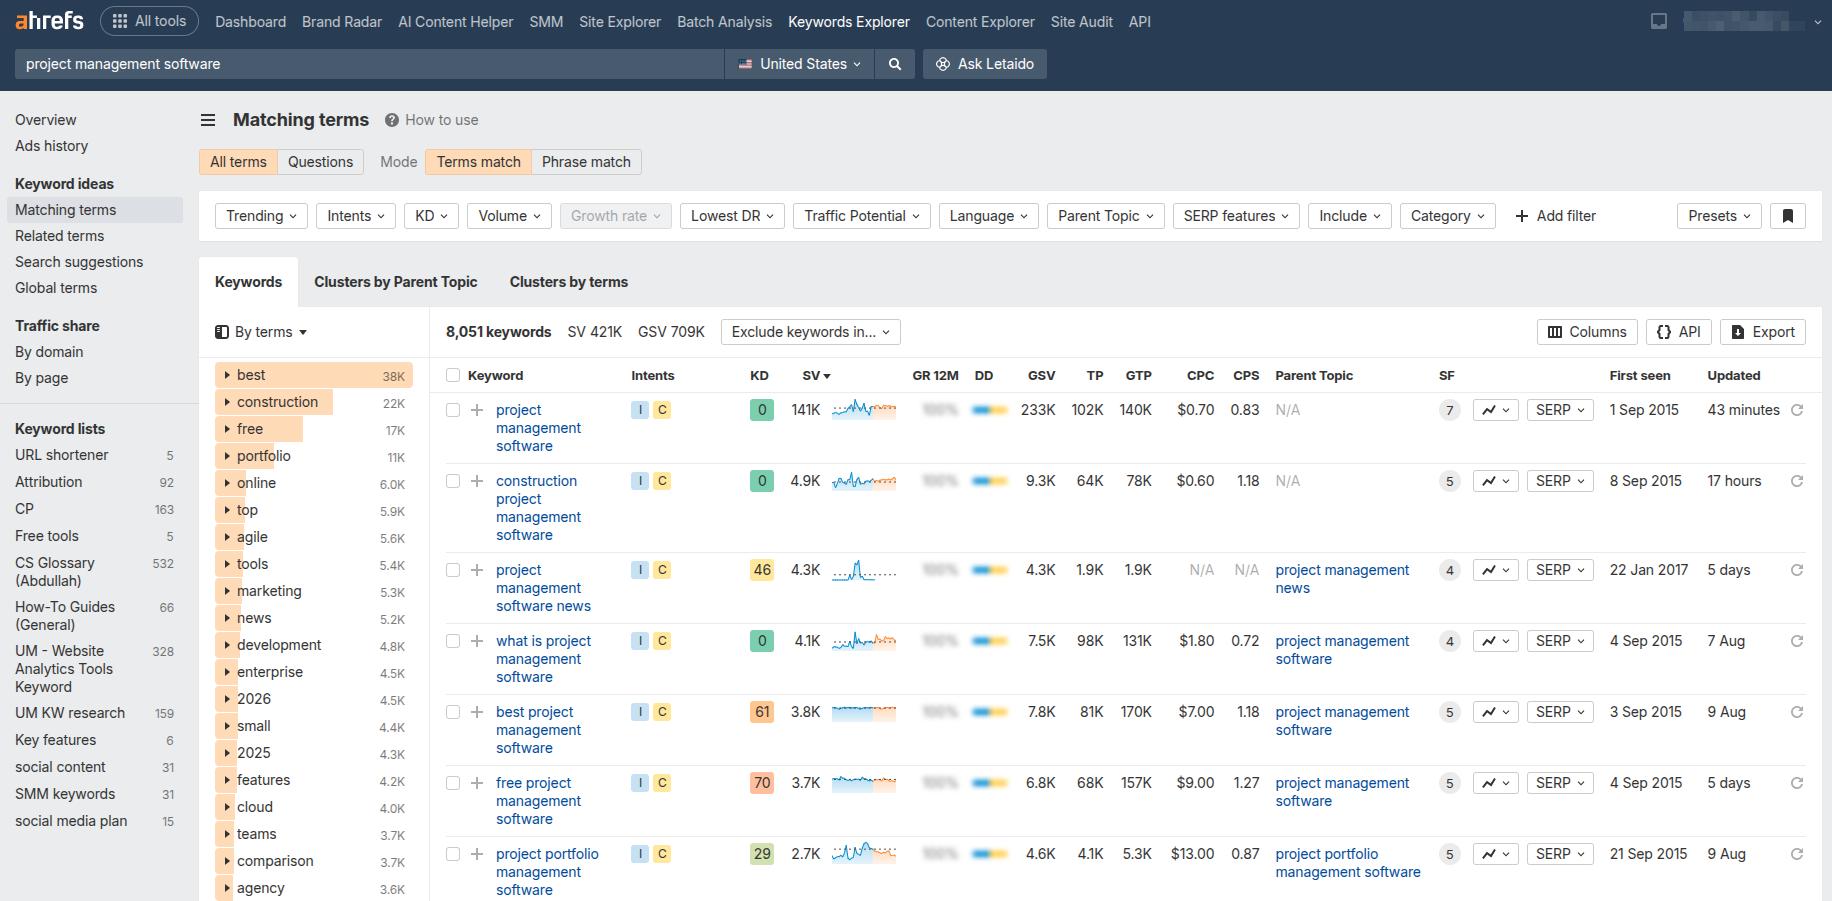This screenshot has height=901, width=1832.
Task: Open the KD filter dropdown
Action: point(431,216)
